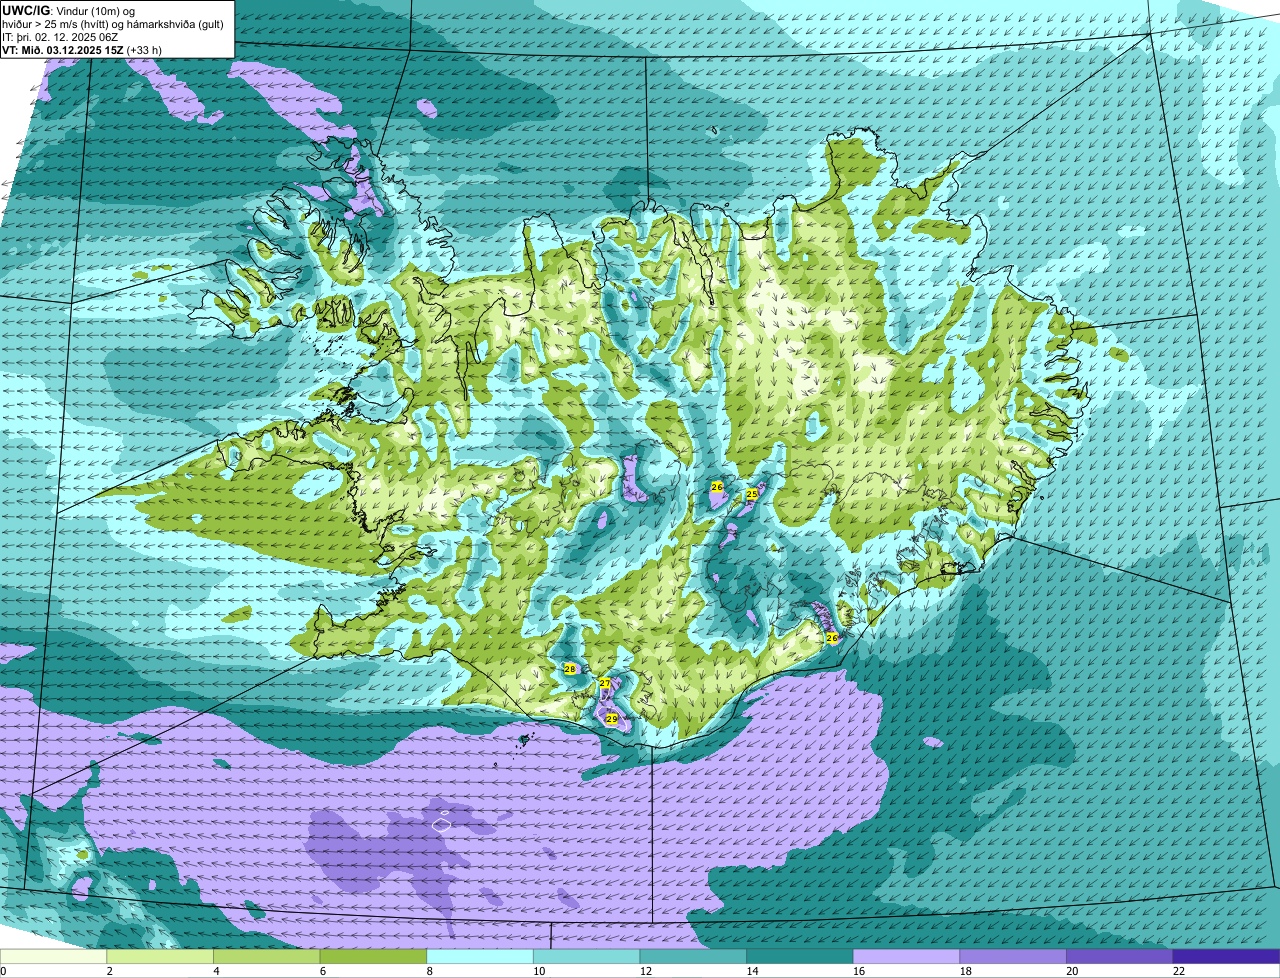Select the 8–10 m/s light cyan legend swatch

click(480, 956)
